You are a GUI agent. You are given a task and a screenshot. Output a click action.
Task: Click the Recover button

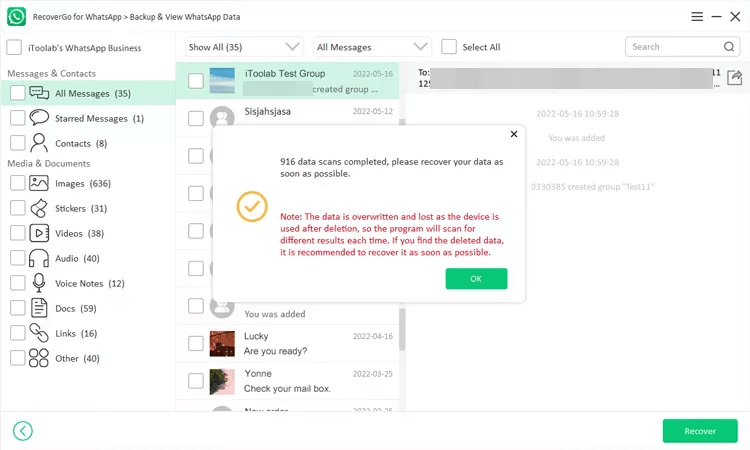coord(700,431)
